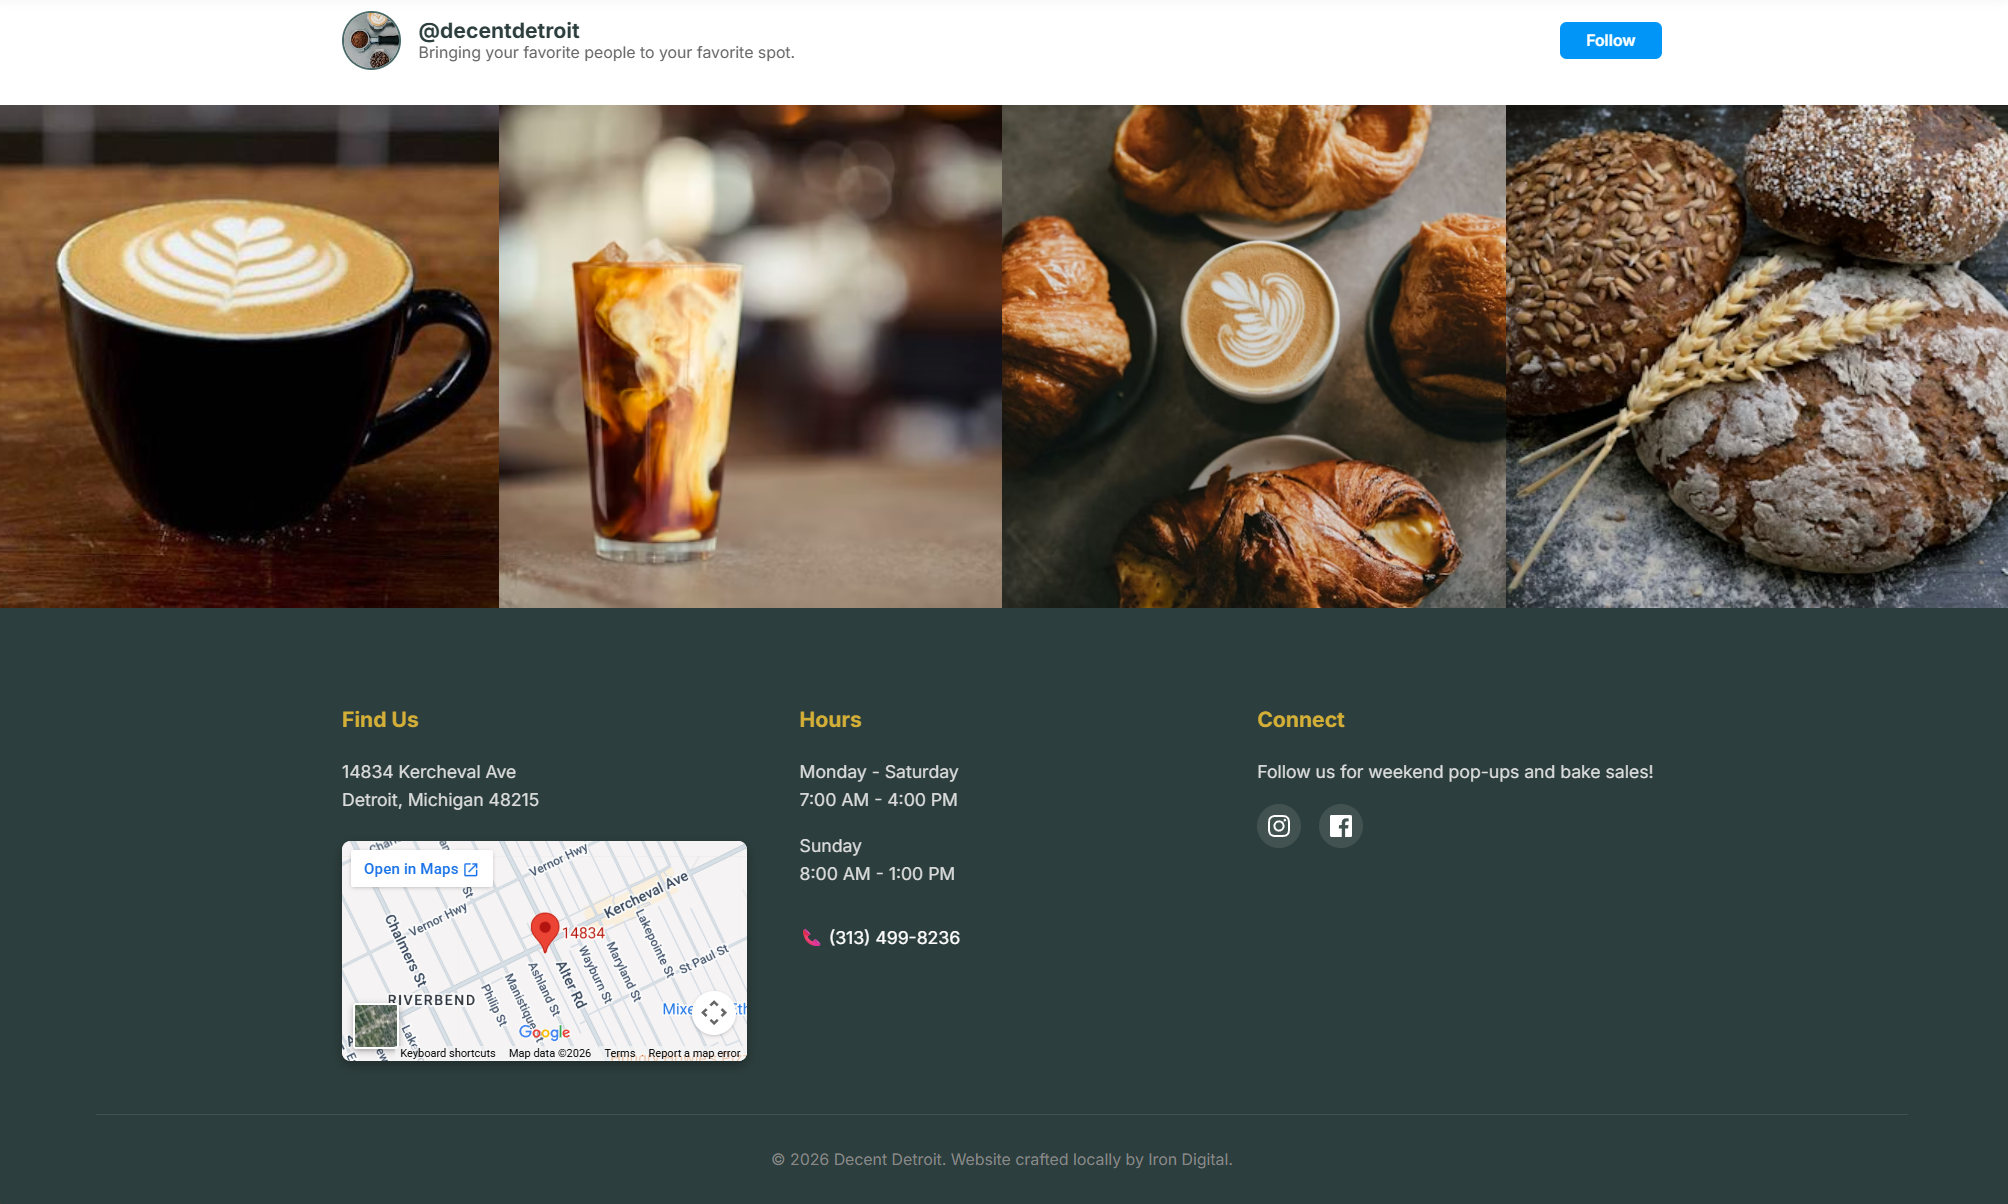Viewport: 2008px width, 1204px height.
Task: Open the location in Google Maps
Action: tap(412, 868)
